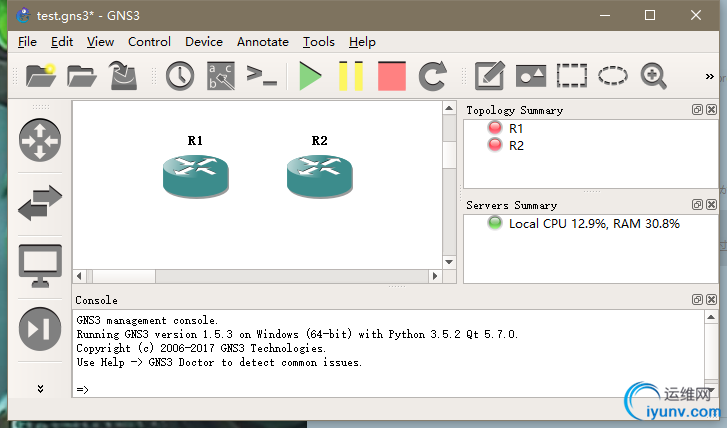Open the Annotate menu
Screen dimensions: 727x428
click(x=262, y=42)
